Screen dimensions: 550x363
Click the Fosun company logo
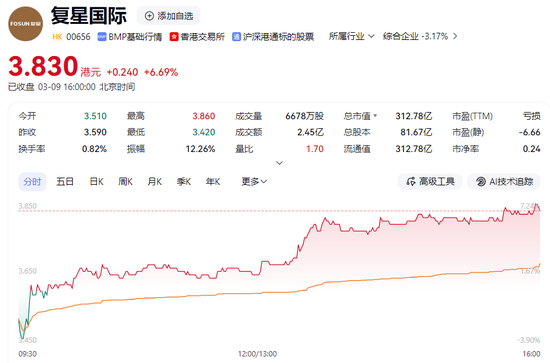(x=25, y=23)
